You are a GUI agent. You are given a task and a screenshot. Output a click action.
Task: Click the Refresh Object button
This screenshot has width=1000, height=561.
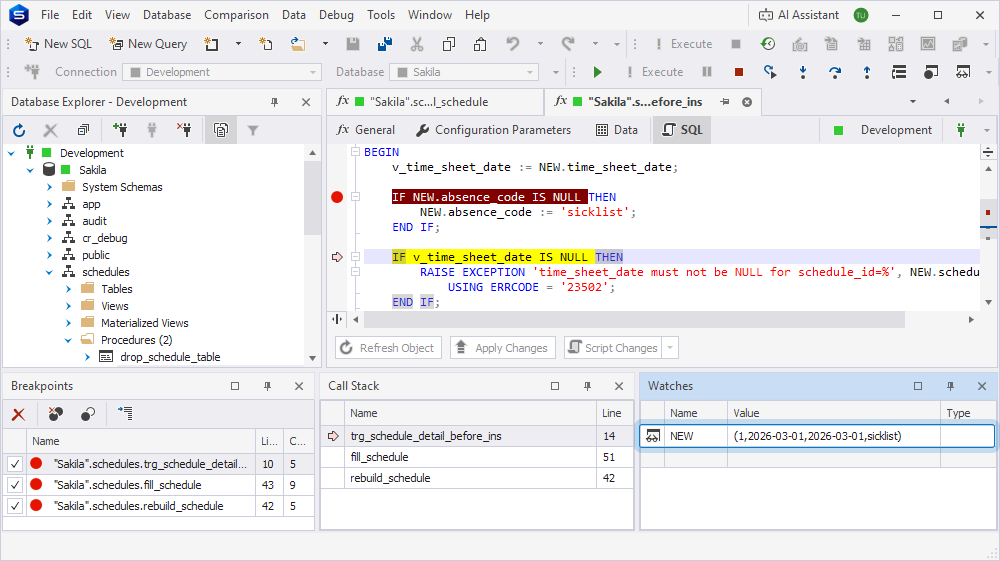(x=388, y=348)
